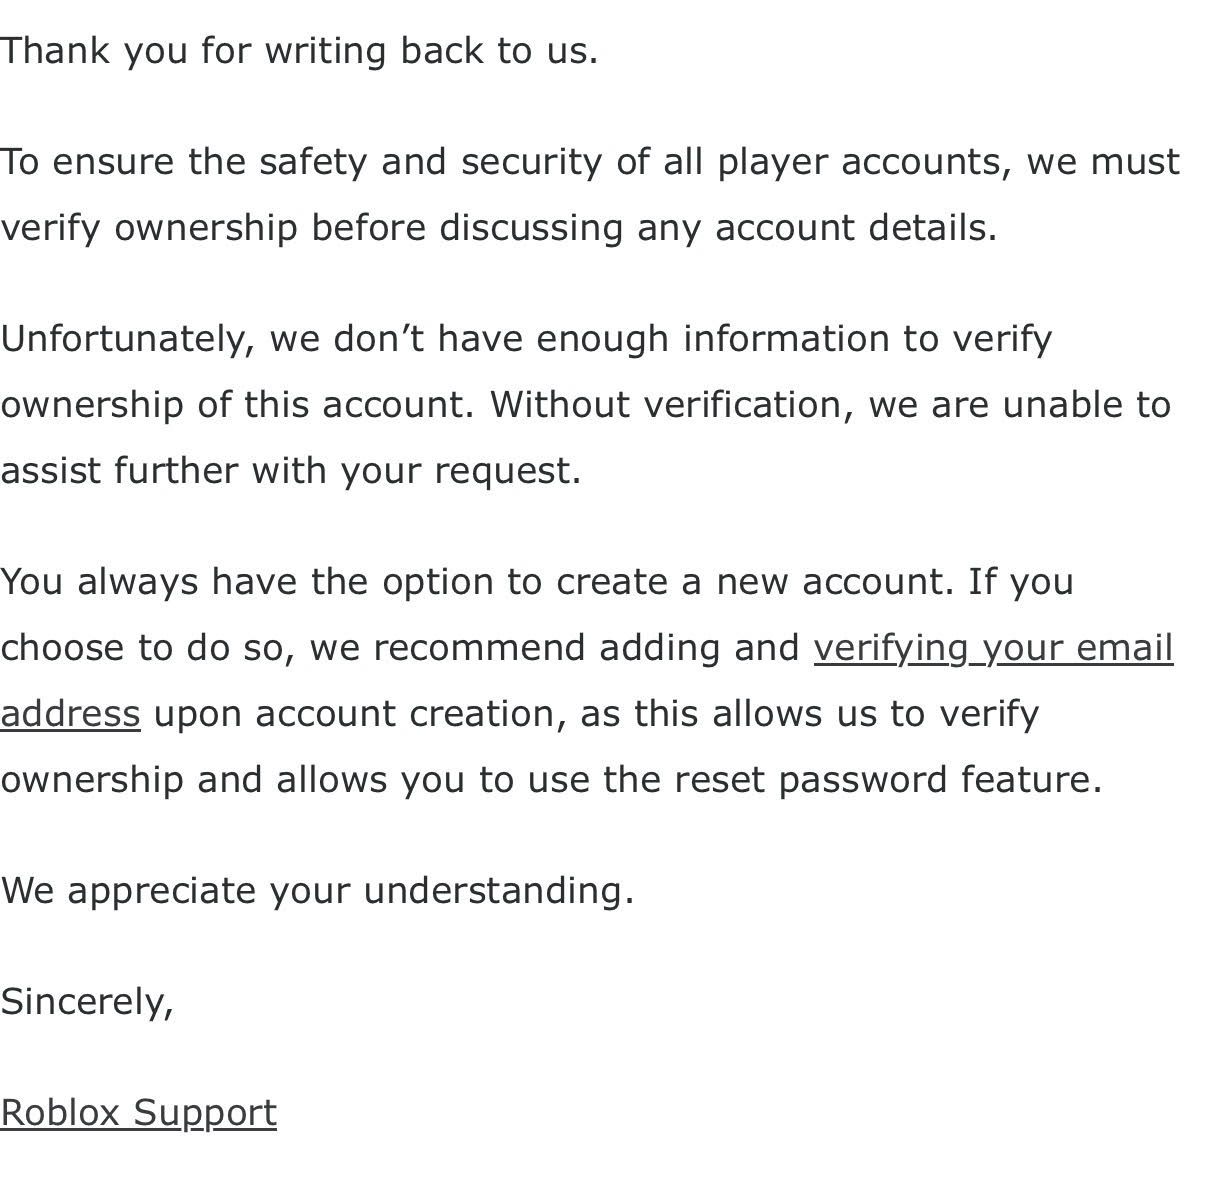Click the line "assist further with your request."
Viewport: 1206px width, 1181px height.
coord(291,471)
